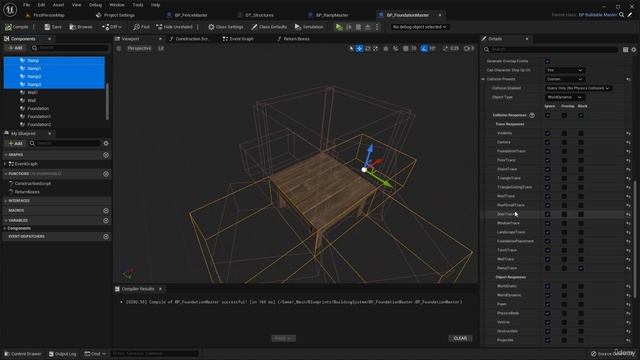Open Class Settings

(225, 27)
